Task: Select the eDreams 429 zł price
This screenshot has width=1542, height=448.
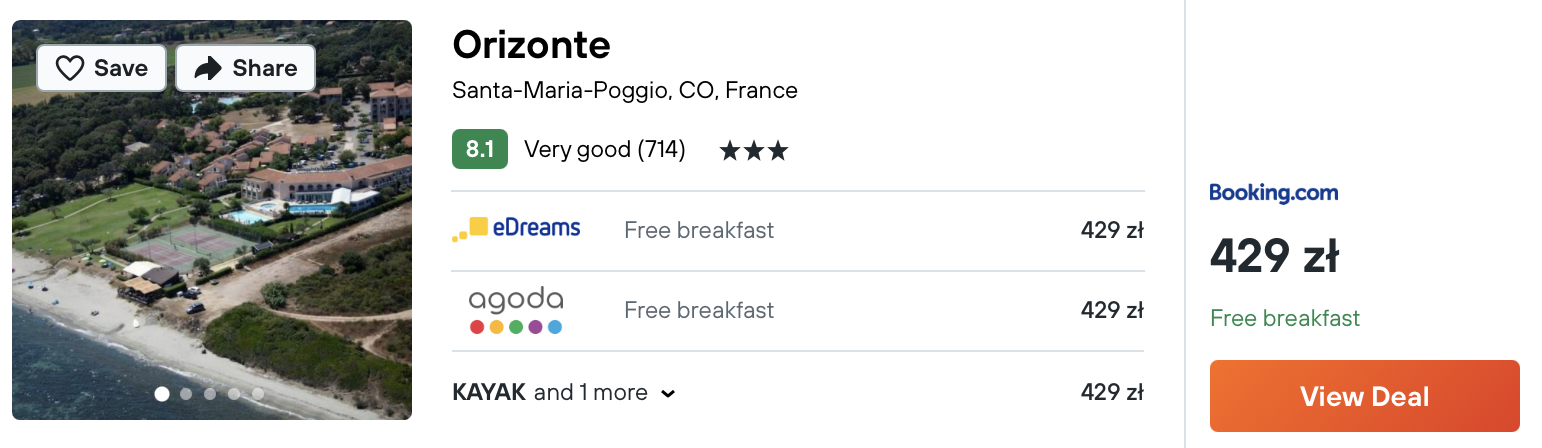Action: click(1112, 230)
